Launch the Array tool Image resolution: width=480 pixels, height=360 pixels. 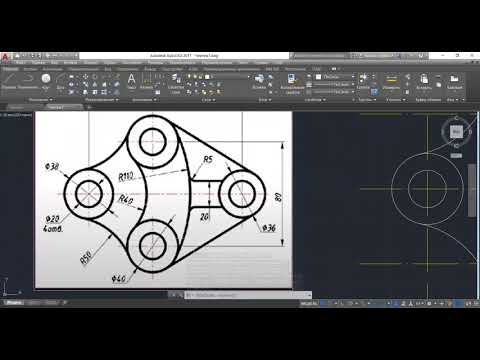pyautogui.click(x=105, y=92)
